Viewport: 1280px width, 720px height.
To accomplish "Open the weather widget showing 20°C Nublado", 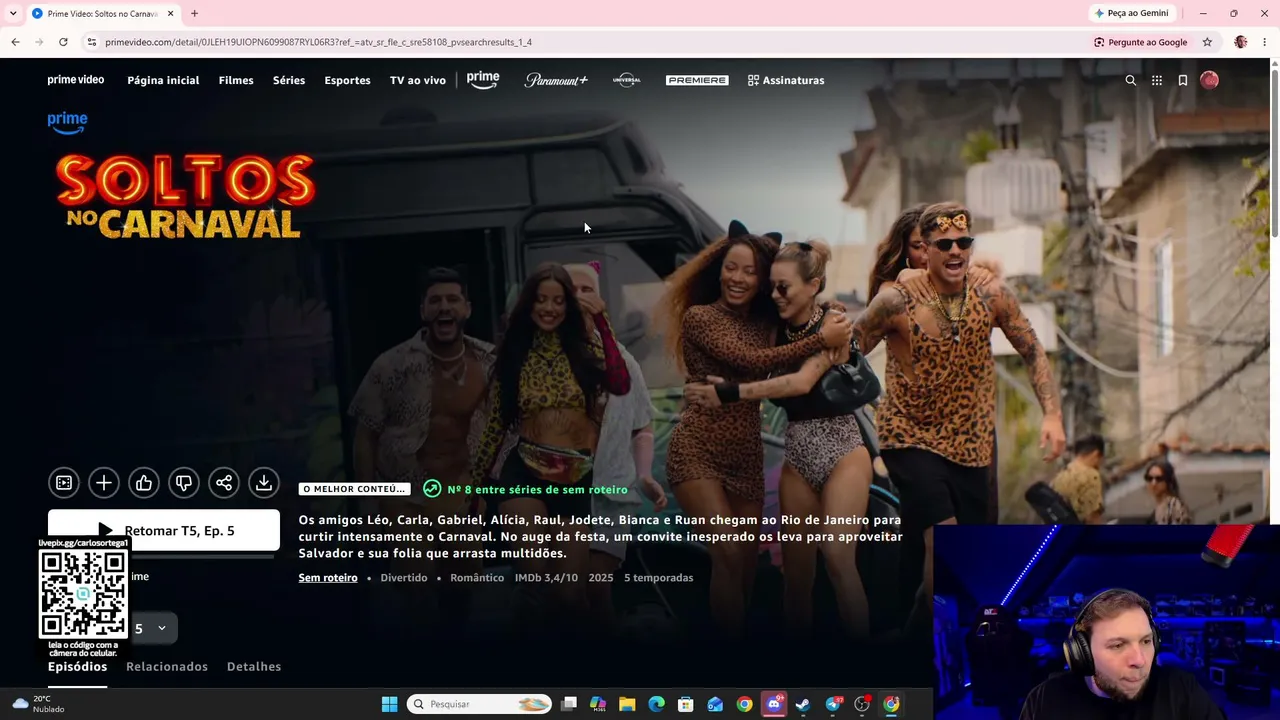I will (36, 704).
